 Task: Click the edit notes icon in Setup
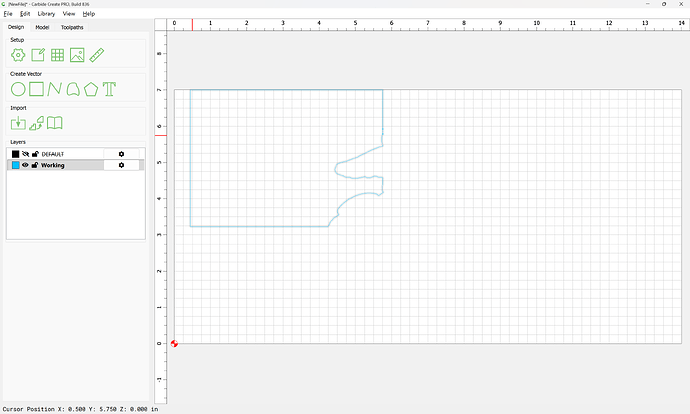coord(37,55)
